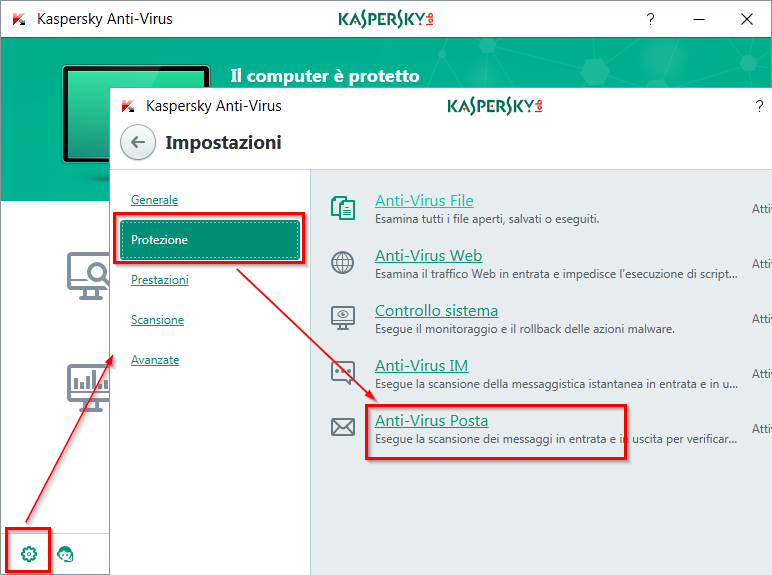
Task: Click the Kaspersky logo in main window title bar
Action: click(x=386, y=19)
